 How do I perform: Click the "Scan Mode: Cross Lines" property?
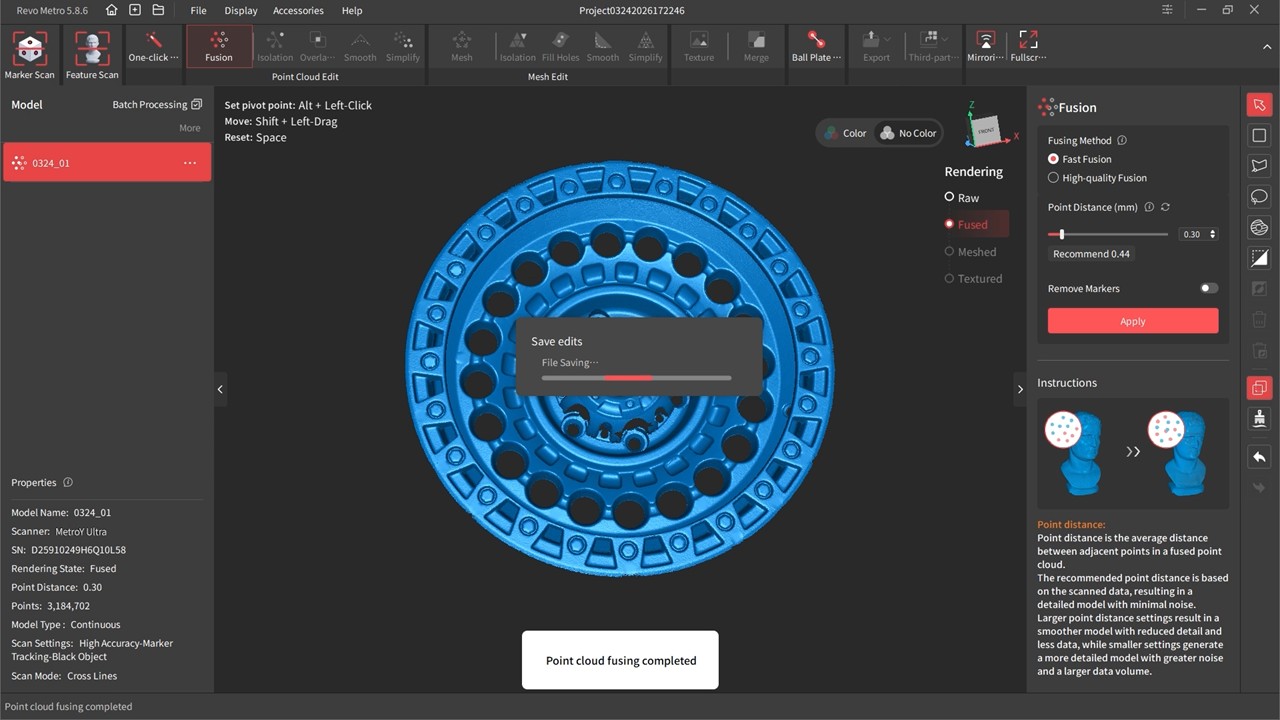coord(64,676)
